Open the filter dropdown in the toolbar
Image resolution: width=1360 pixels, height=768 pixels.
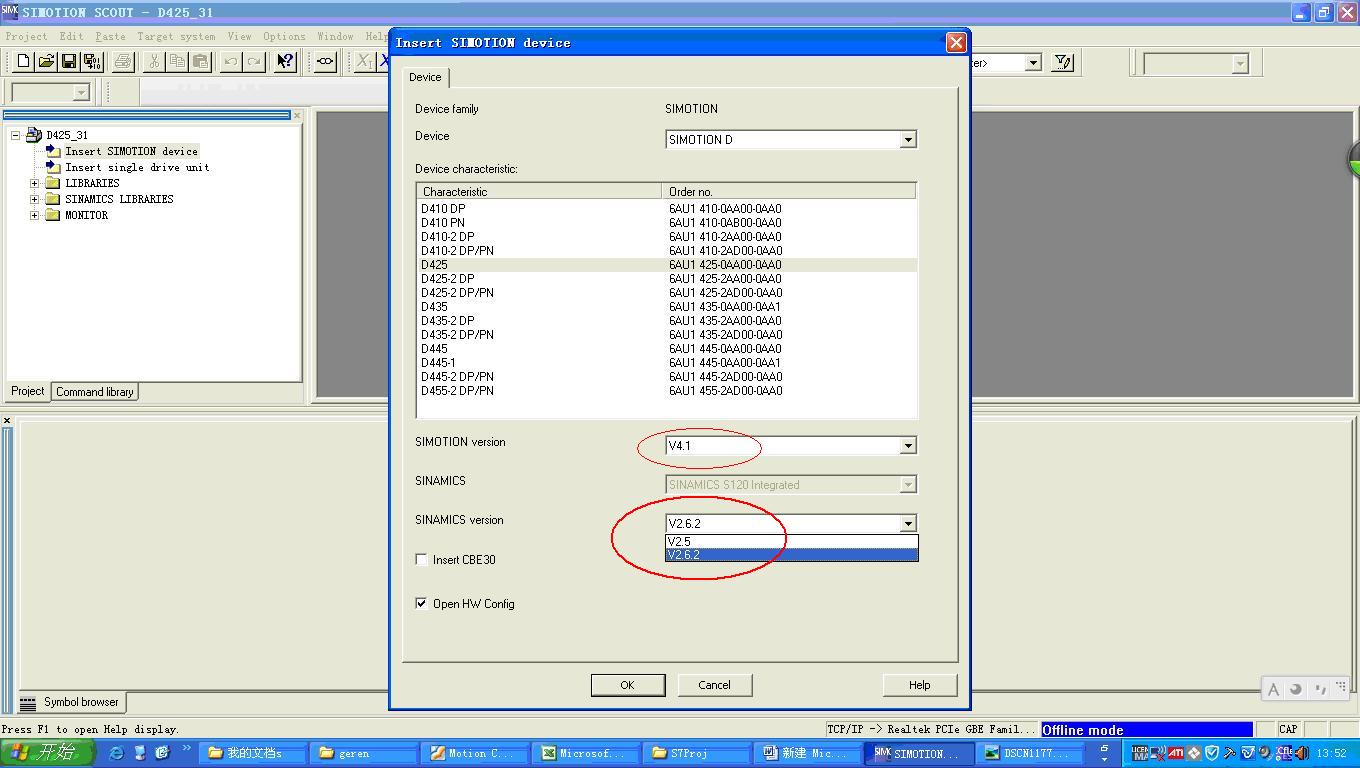[1033, 63]
